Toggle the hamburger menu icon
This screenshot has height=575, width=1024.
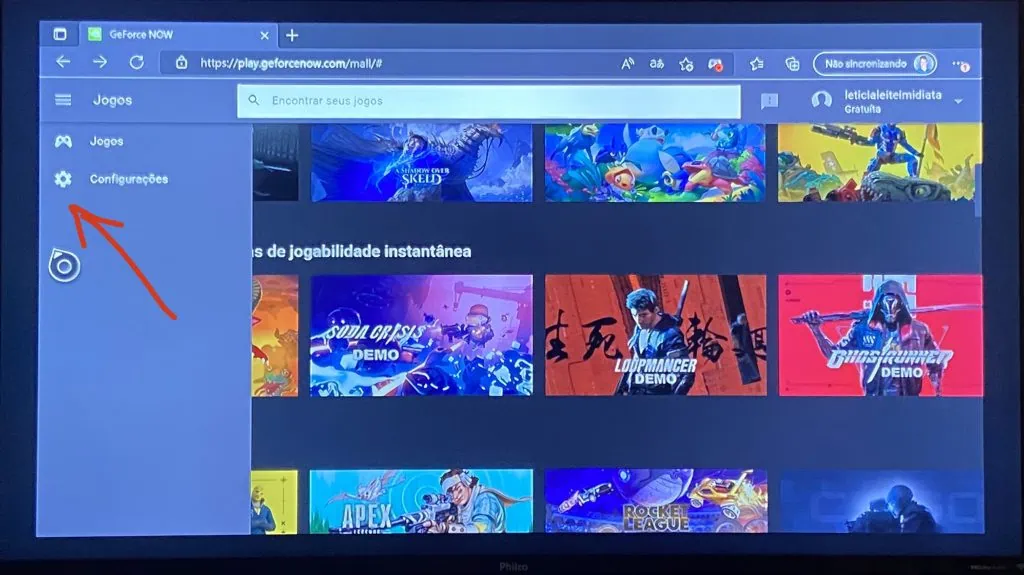(x=63, y=100)
